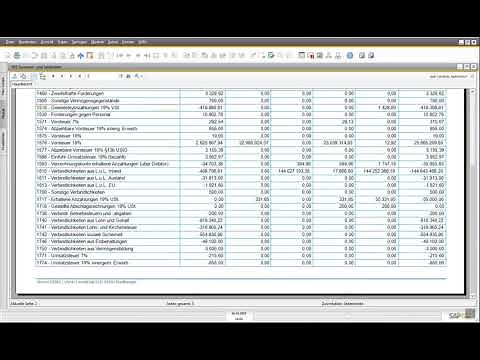Click status text Seiten gesamt
480x360 pixels.
pos(180,304)
